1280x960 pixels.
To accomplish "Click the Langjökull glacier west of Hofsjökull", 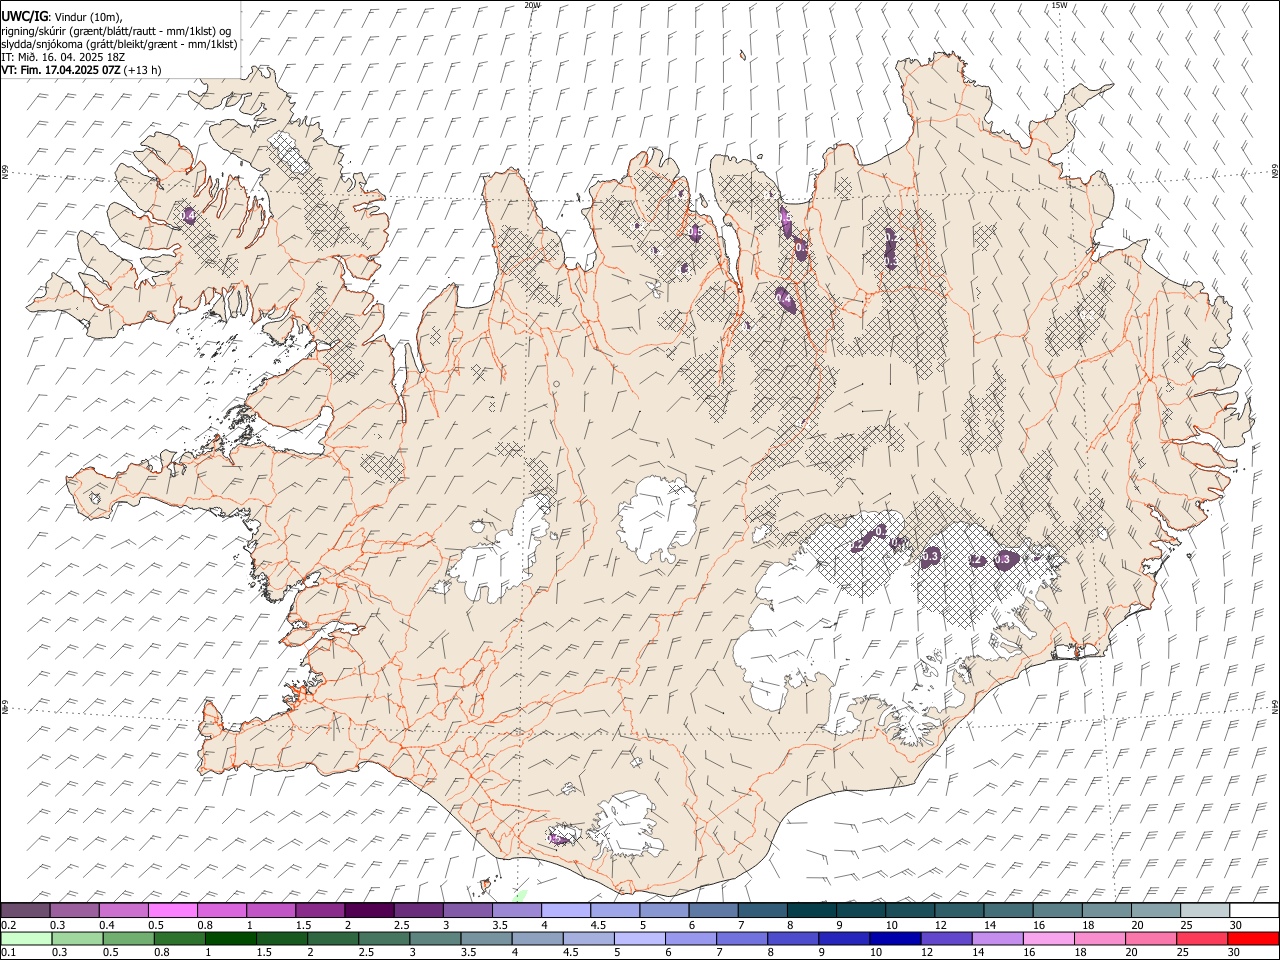I will (x=502, y=551).
